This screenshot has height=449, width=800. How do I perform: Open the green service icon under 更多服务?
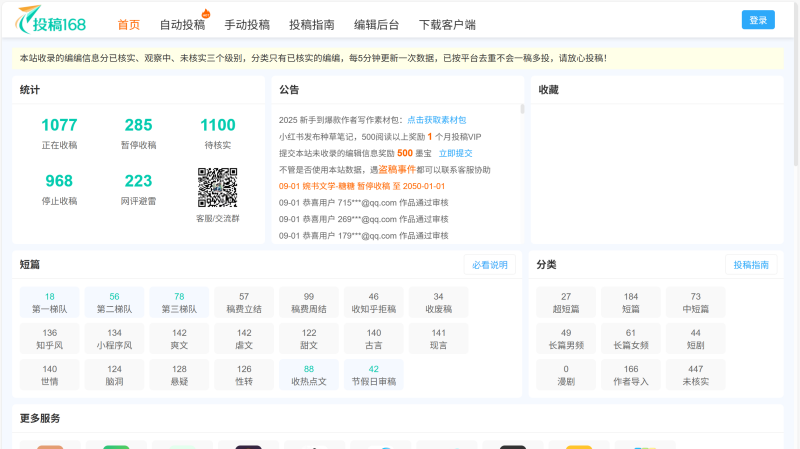116,446
